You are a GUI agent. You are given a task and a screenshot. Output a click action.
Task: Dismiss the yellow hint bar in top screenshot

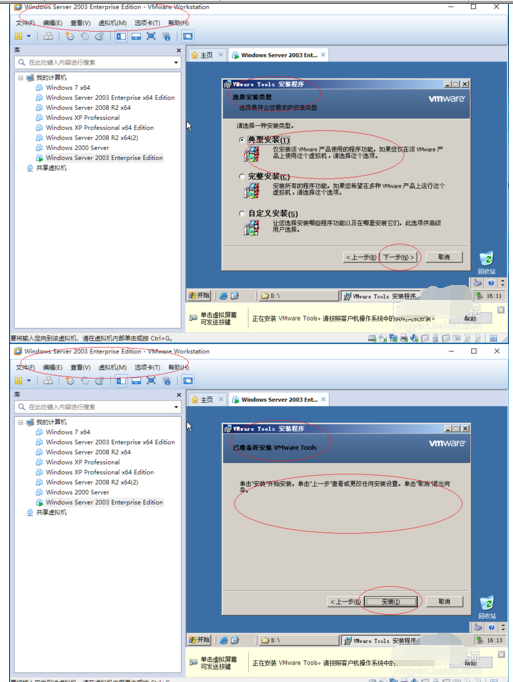tap(501, 310)
